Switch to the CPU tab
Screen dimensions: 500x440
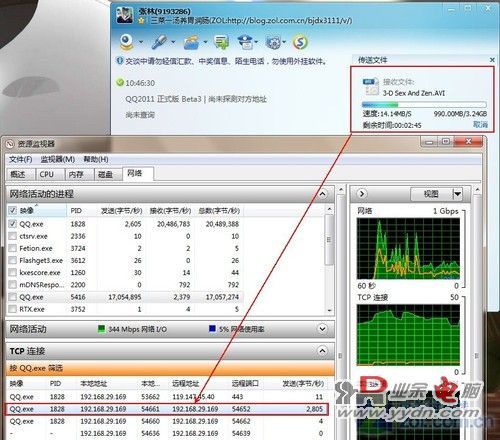click(x=50, y=175)
